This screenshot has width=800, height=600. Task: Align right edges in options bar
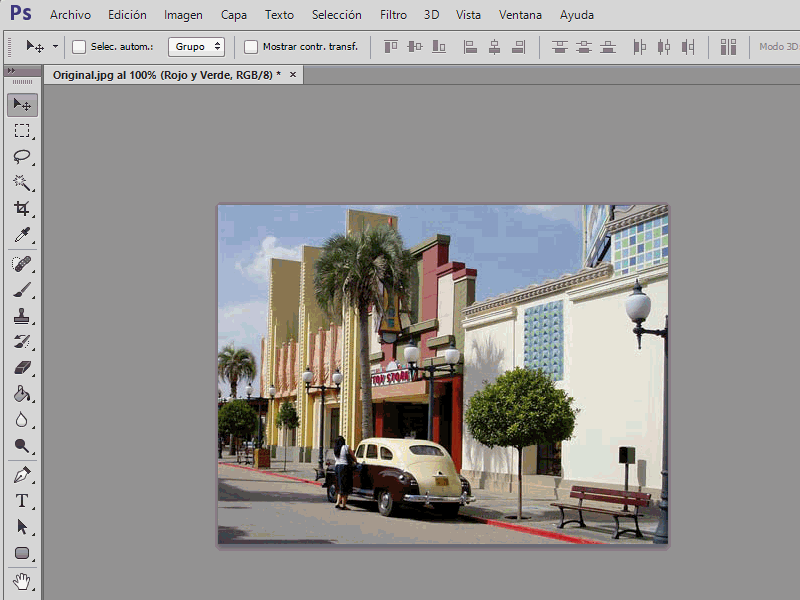pyautogui.click(x=518, y=47)
